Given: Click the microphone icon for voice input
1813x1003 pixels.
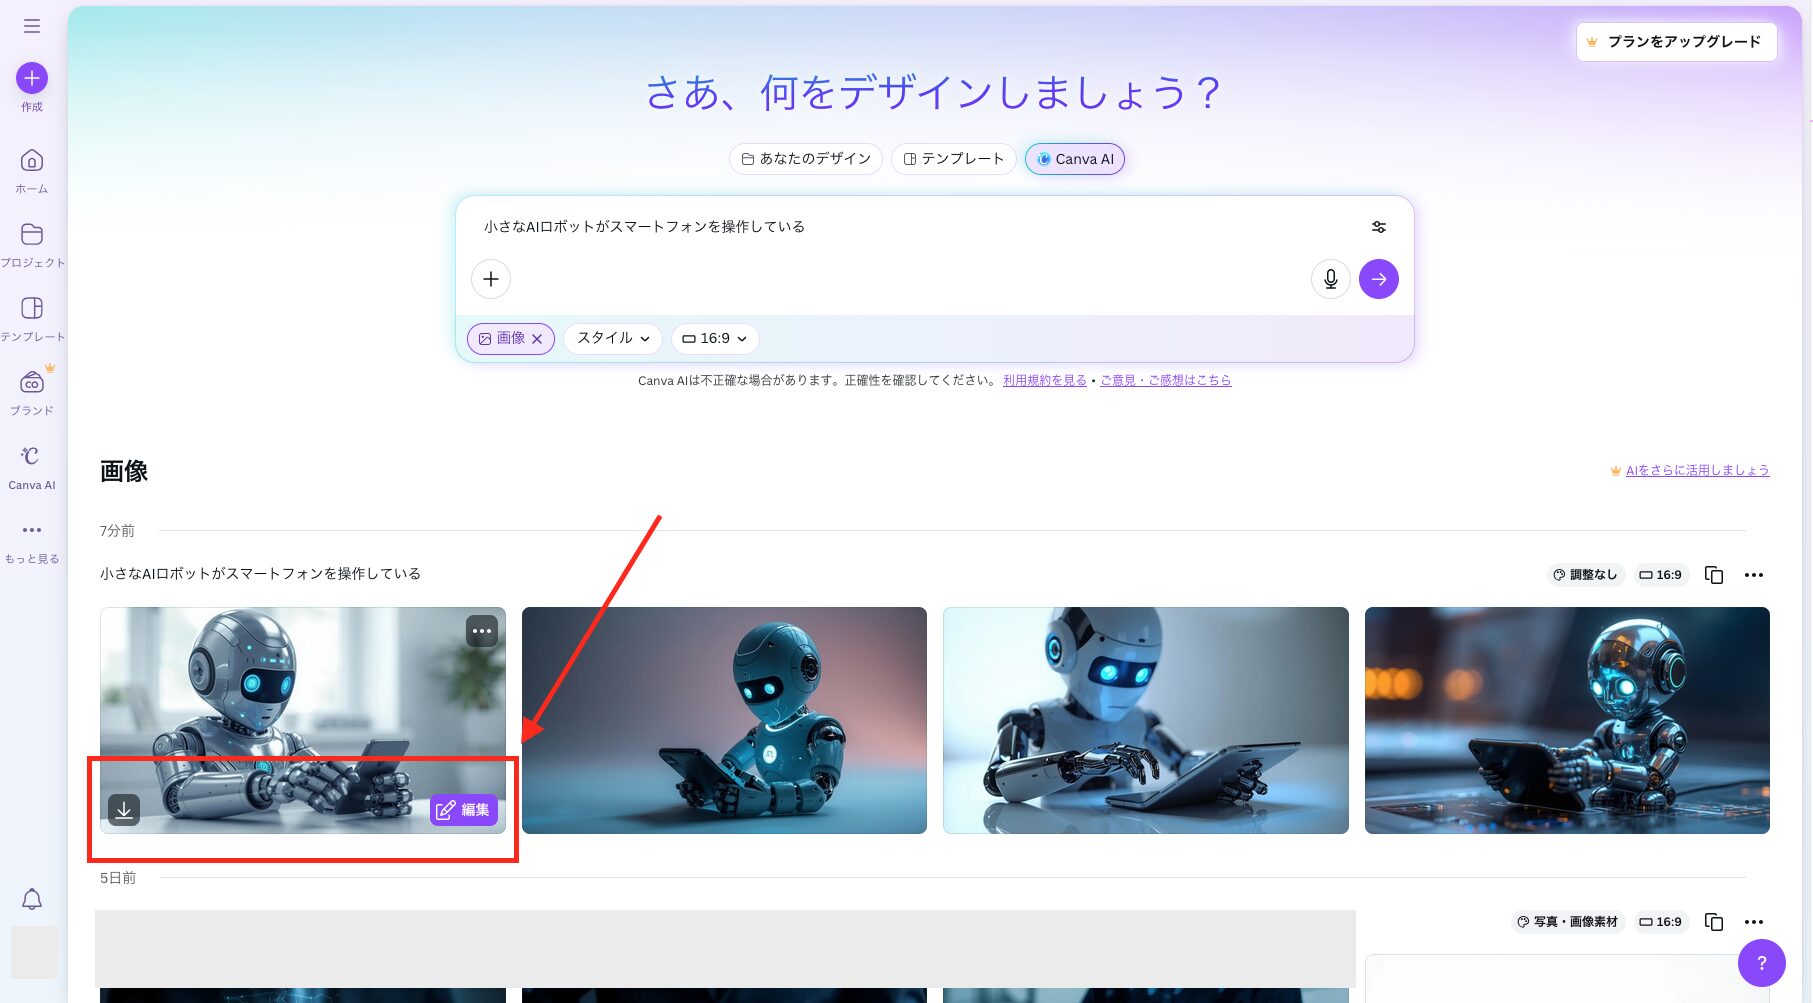Looking at the screenshot, I should 1330,279.
